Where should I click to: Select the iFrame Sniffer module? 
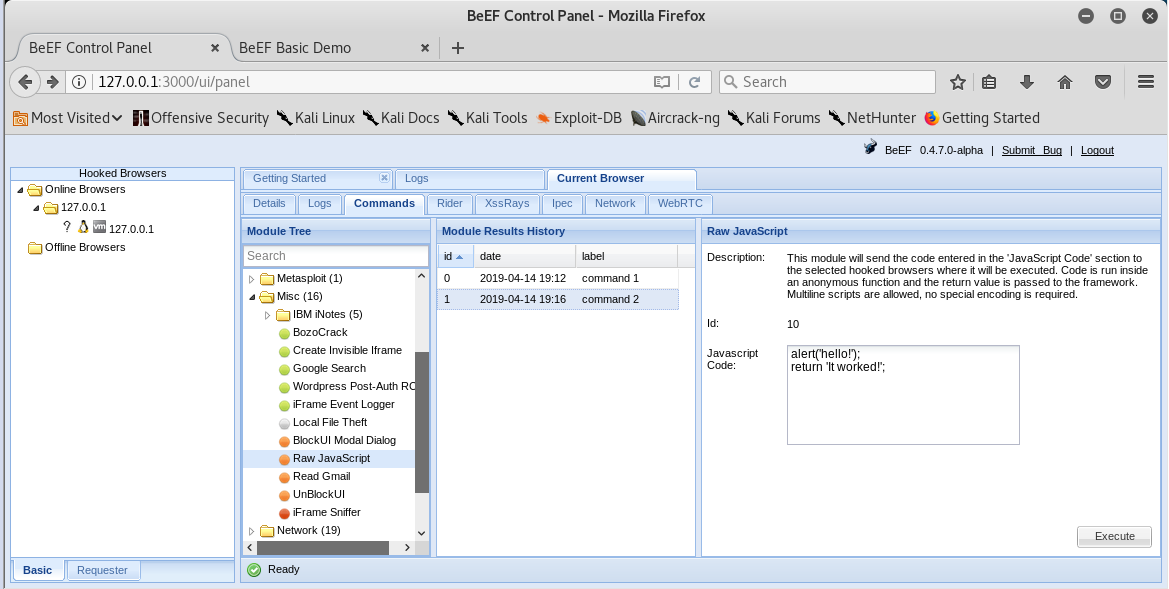tap(327, 512)
